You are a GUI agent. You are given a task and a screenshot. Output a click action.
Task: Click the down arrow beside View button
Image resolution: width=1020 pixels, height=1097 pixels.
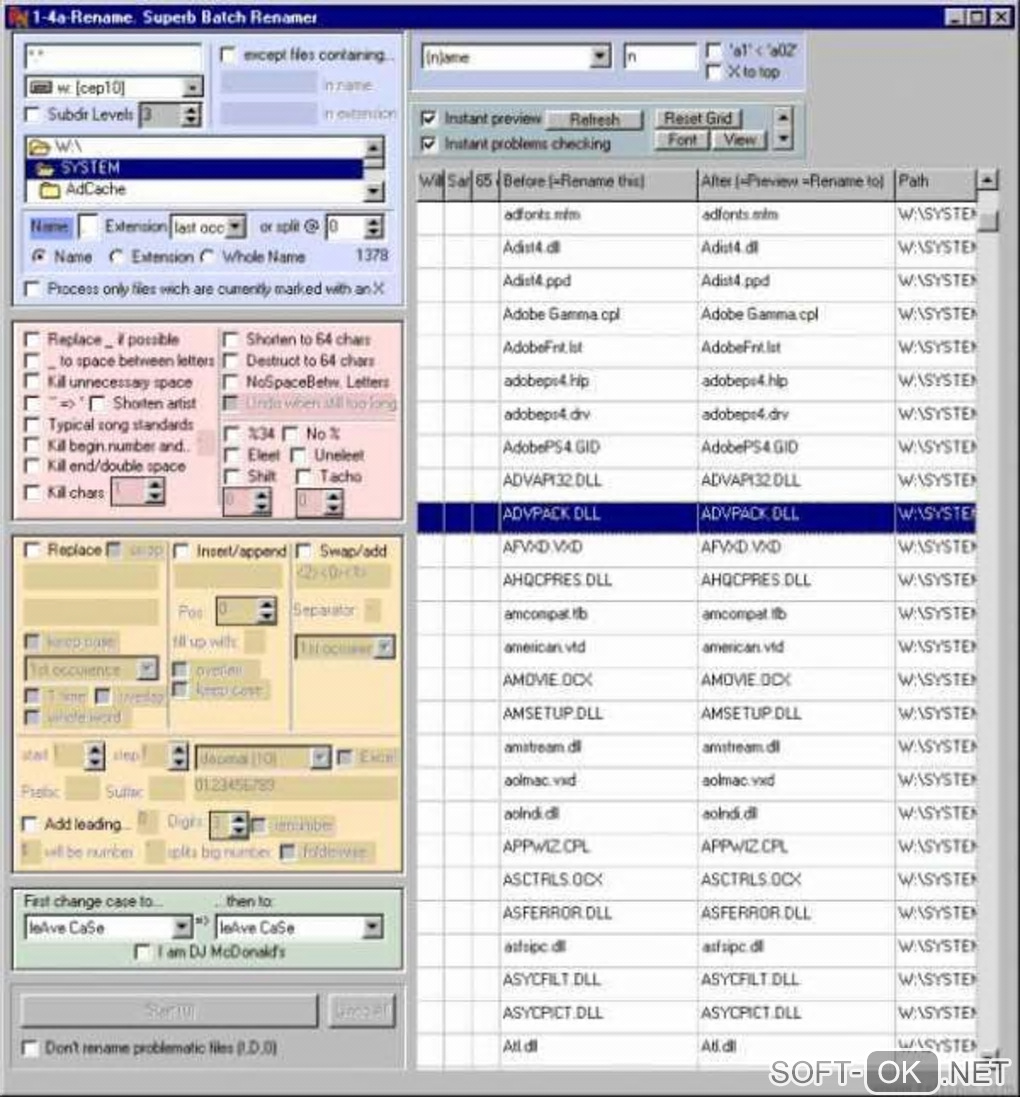784,139
